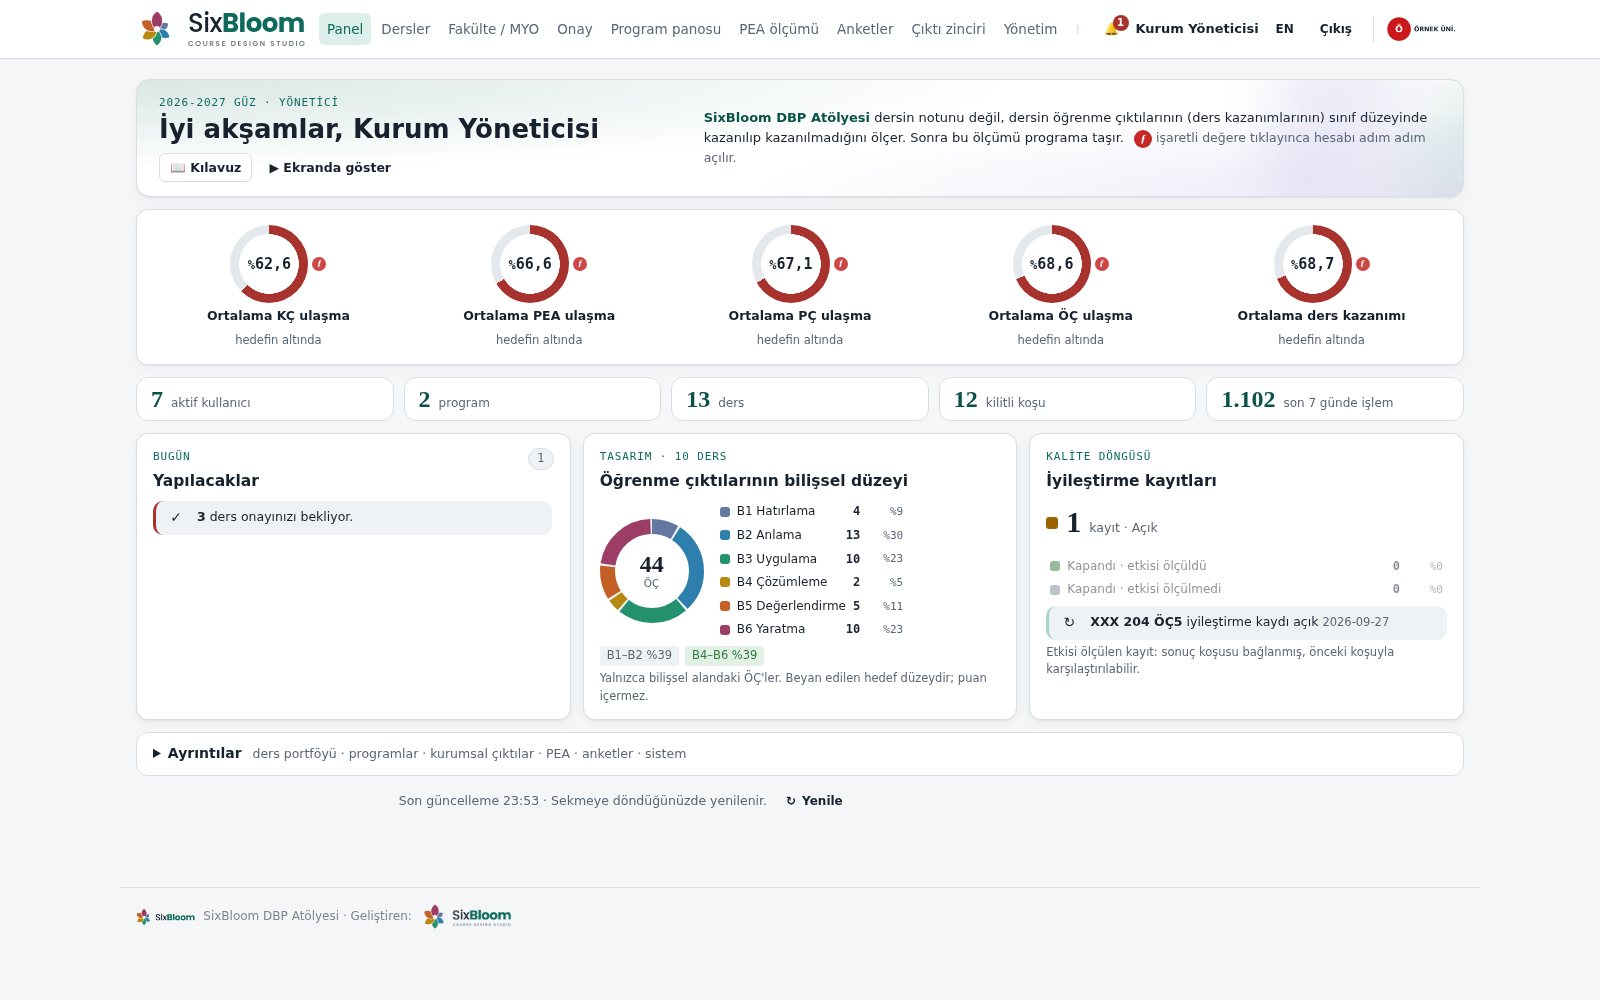Open the Onay menu item
This screenshot has width=1600, height=1000.
point(575,29)
